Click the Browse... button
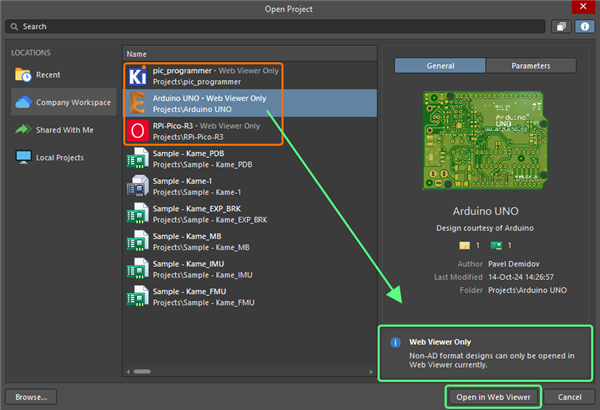The image size is (600, 410). coord(32,396)
